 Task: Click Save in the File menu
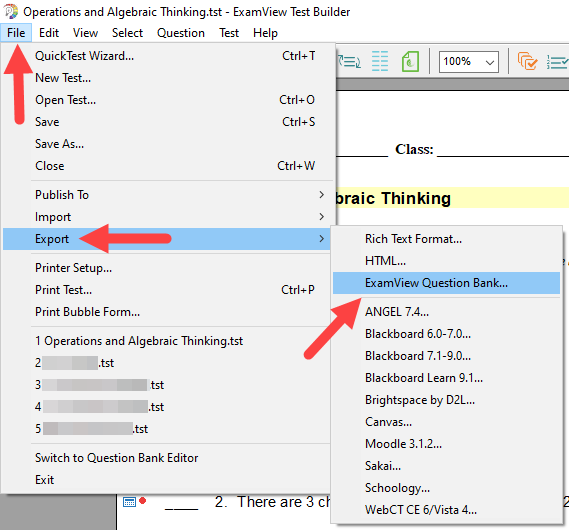point(168,122)
